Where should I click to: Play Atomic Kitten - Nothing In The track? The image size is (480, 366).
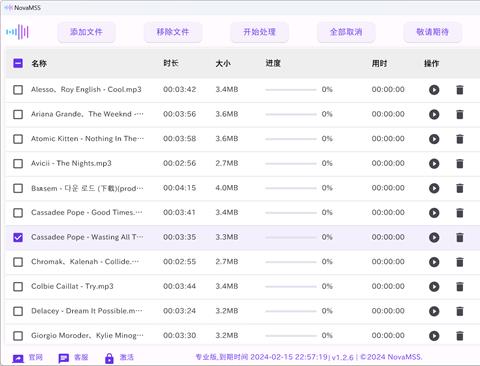pyautogui.click(x=434, y=139)
